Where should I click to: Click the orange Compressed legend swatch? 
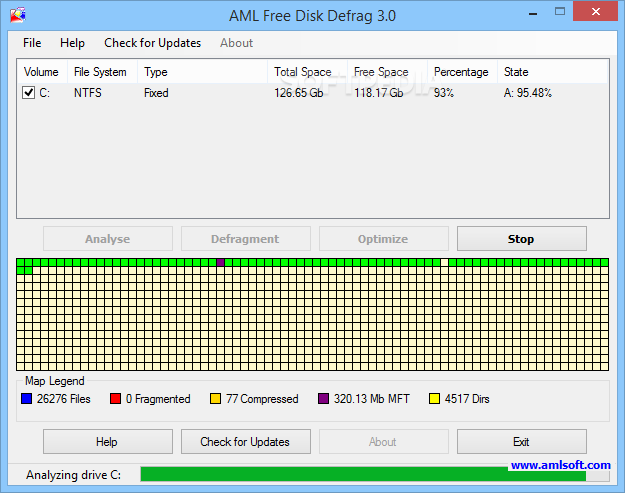215,399
